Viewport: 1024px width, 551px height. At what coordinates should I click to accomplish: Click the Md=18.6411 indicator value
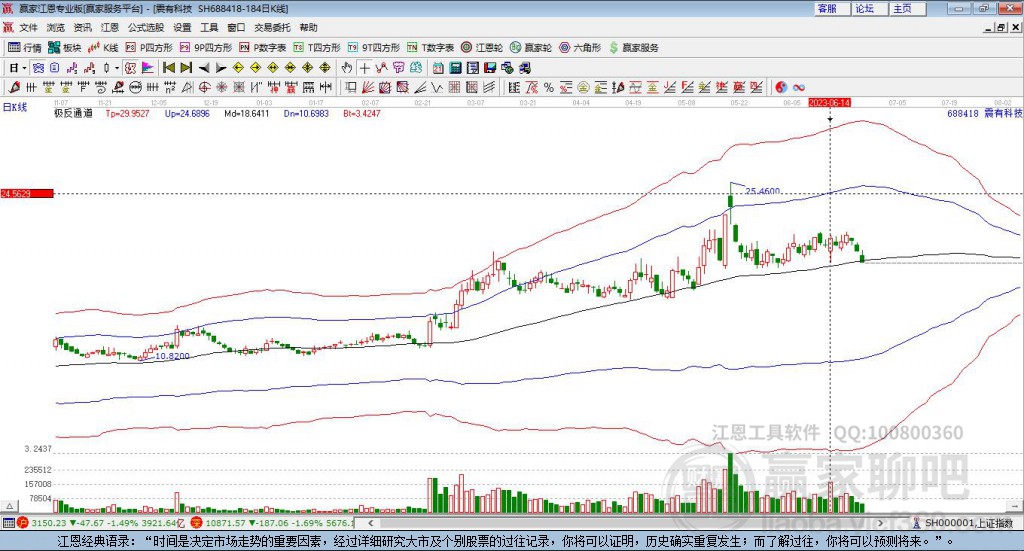(247, 113)
